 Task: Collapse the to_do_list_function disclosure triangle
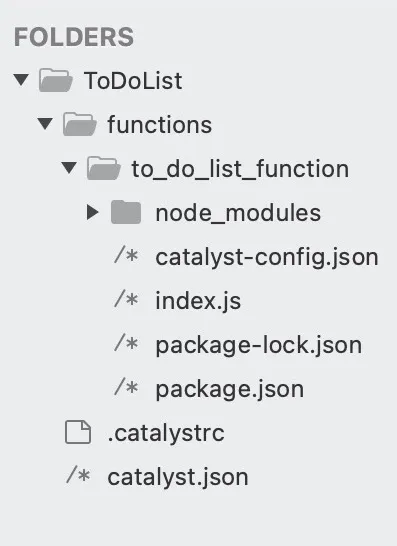[x=69, y=168]
